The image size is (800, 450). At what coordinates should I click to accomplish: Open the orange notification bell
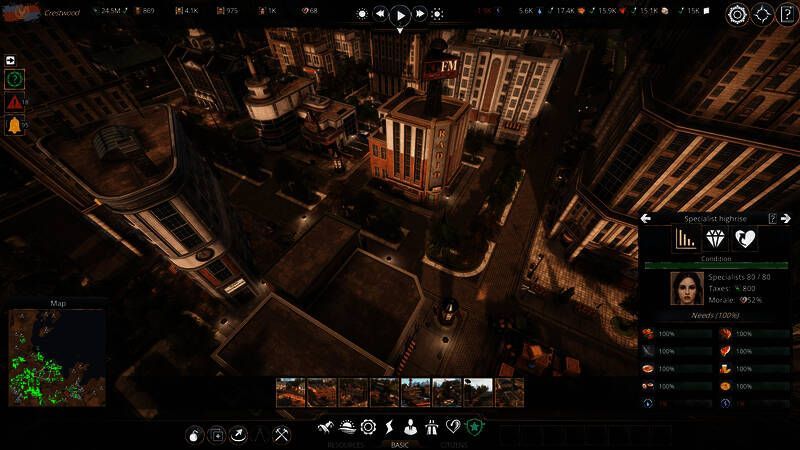[15, 125]
